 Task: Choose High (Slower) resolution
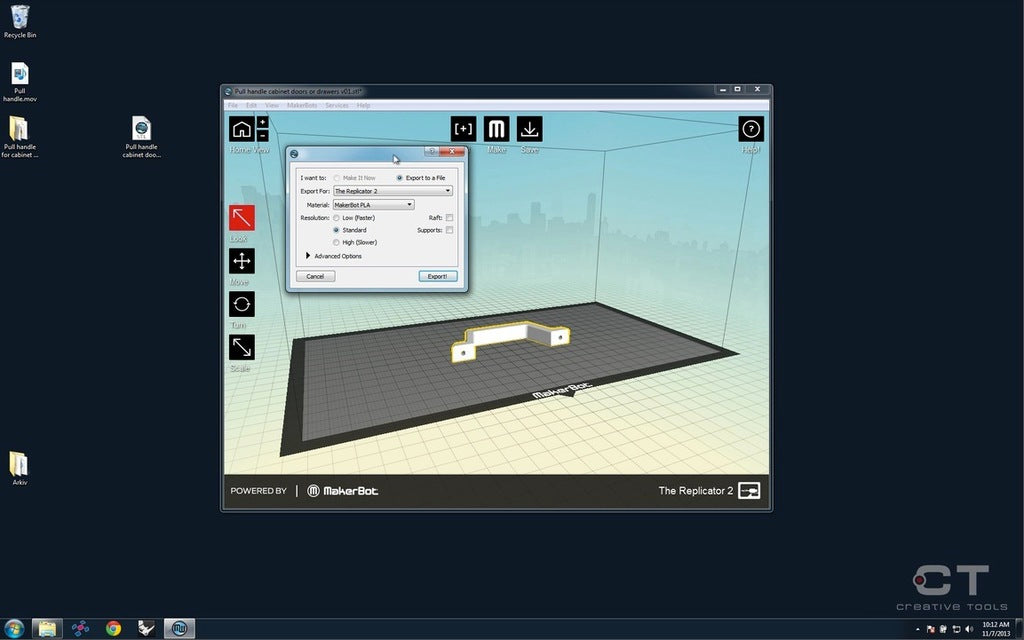coord(355,242)
